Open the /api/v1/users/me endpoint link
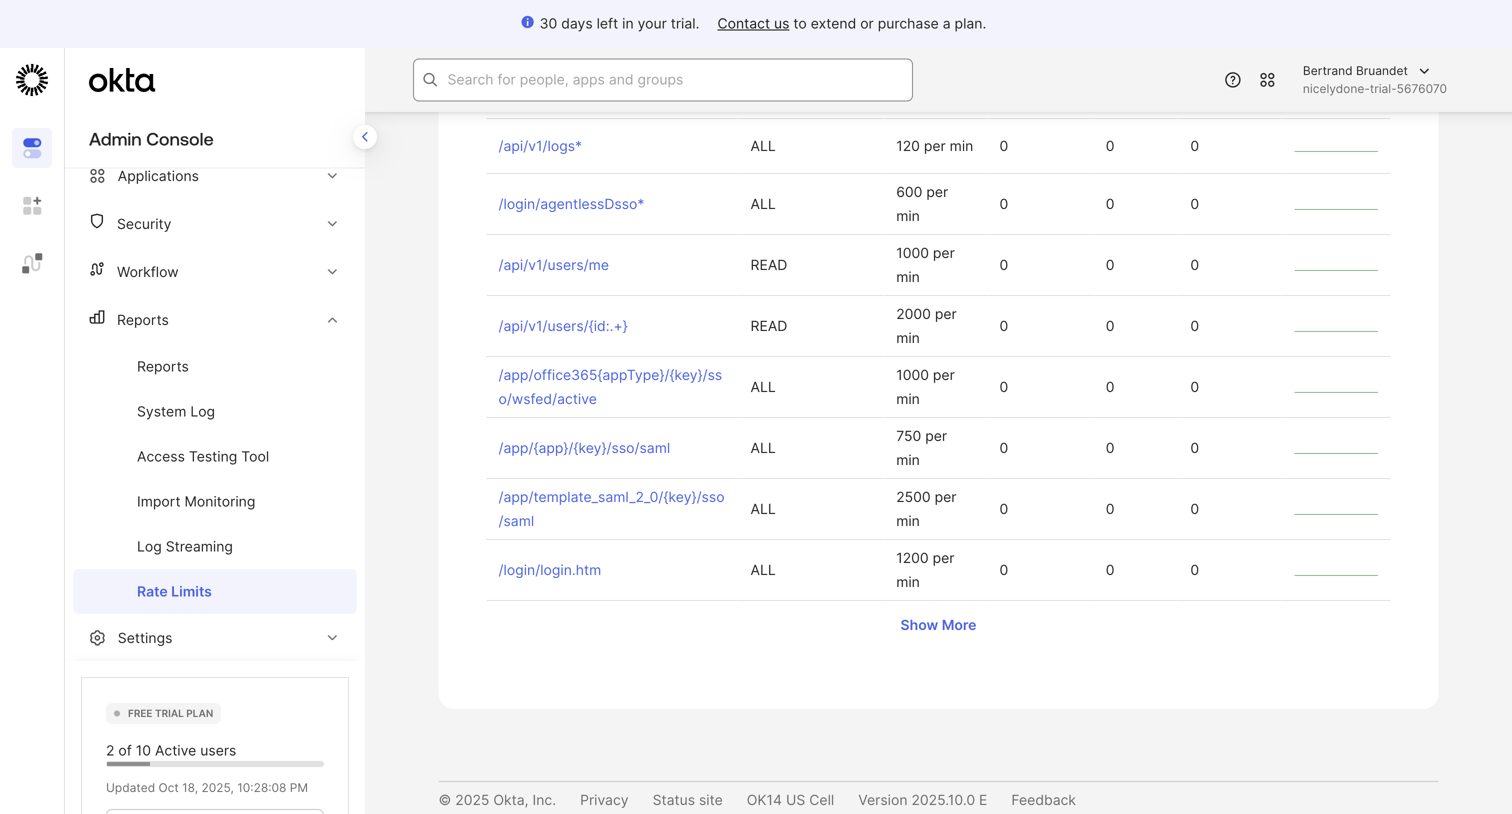Image resolution: width=1512 pixels, height=814 pixels. point(554,265)
